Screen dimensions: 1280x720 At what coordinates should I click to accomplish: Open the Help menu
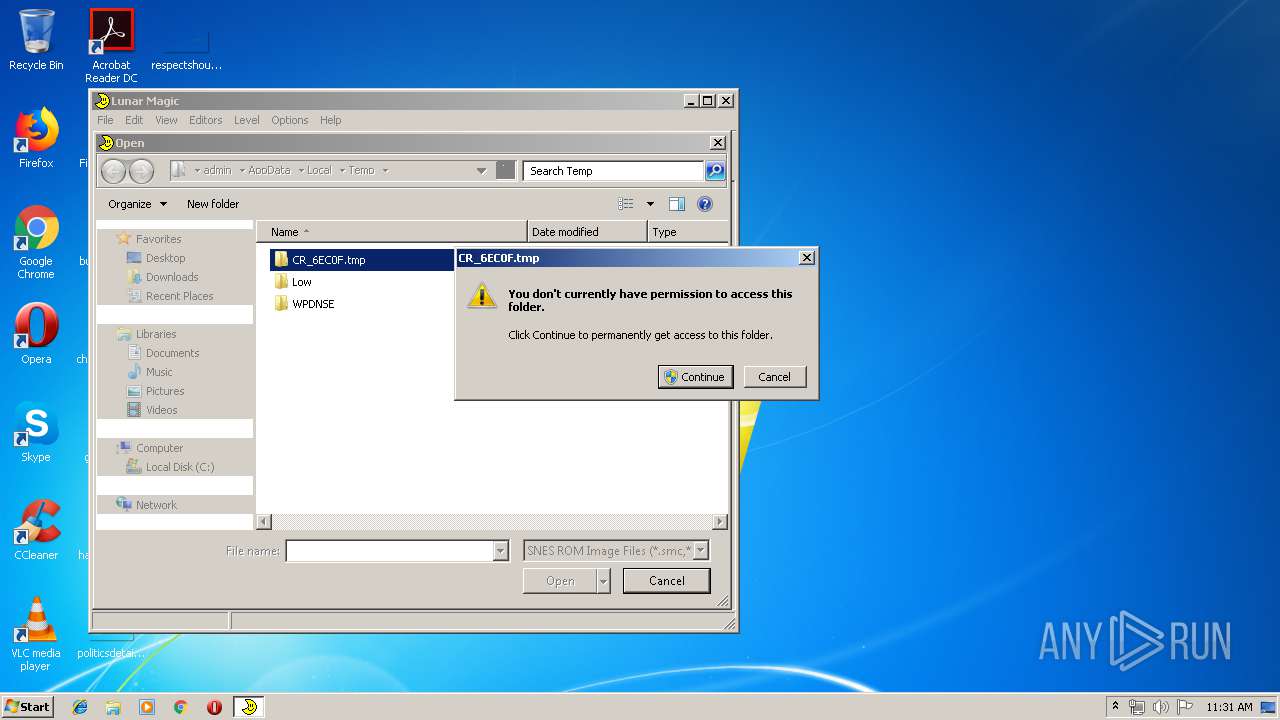tap(331, 120)
